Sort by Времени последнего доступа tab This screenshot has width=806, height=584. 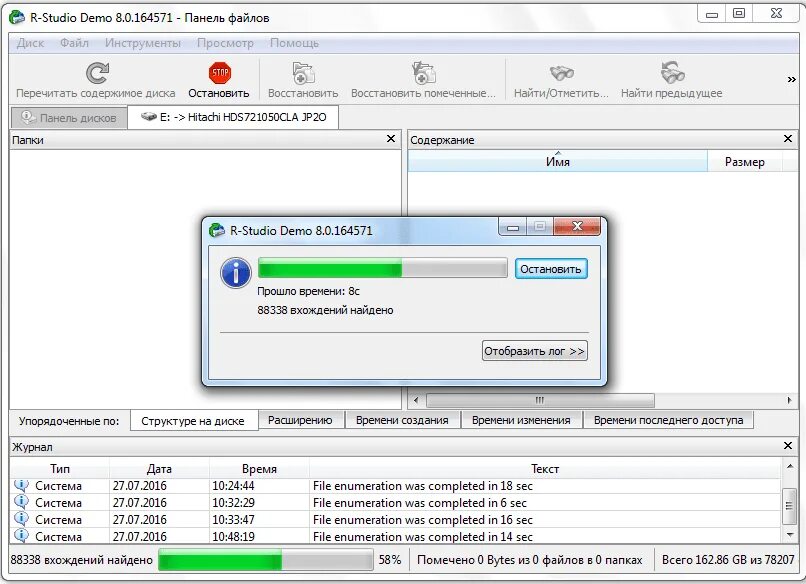[x=668, y=420]
